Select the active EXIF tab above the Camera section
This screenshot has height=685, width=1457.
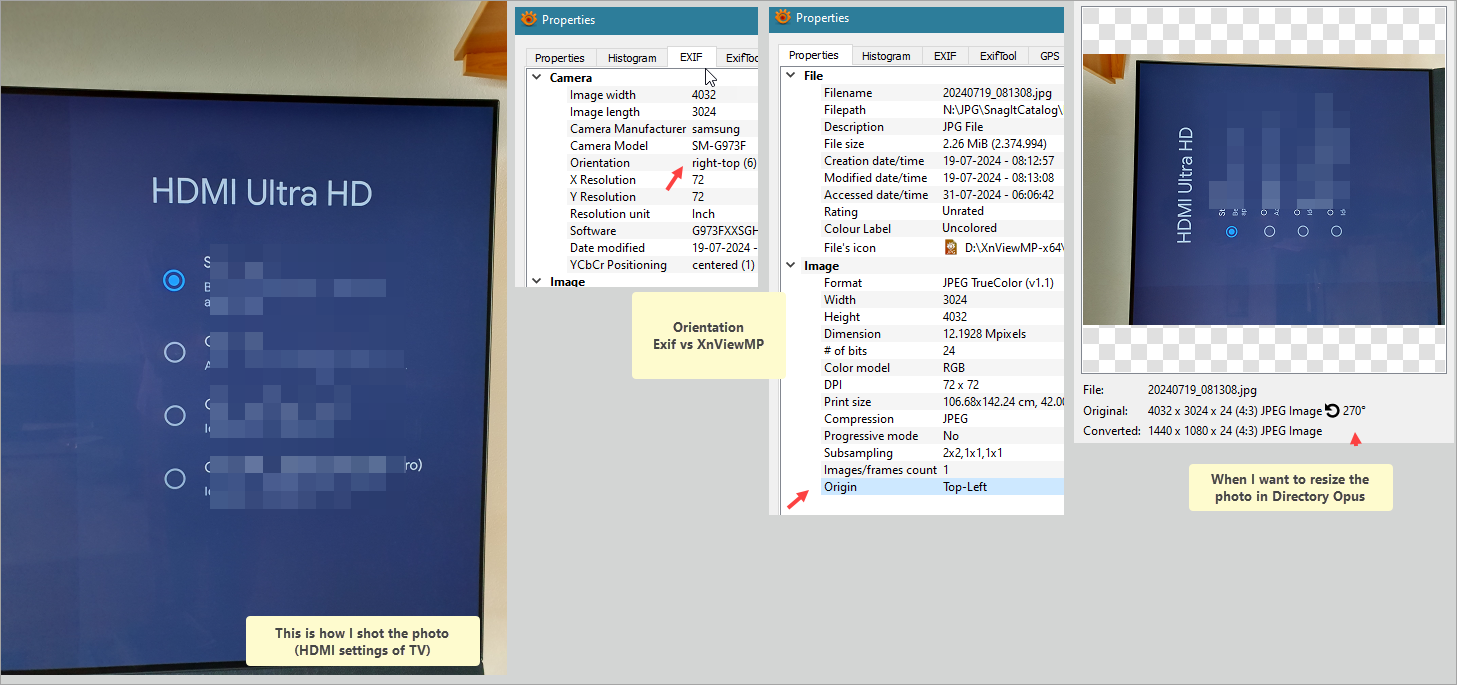point(691,57)
